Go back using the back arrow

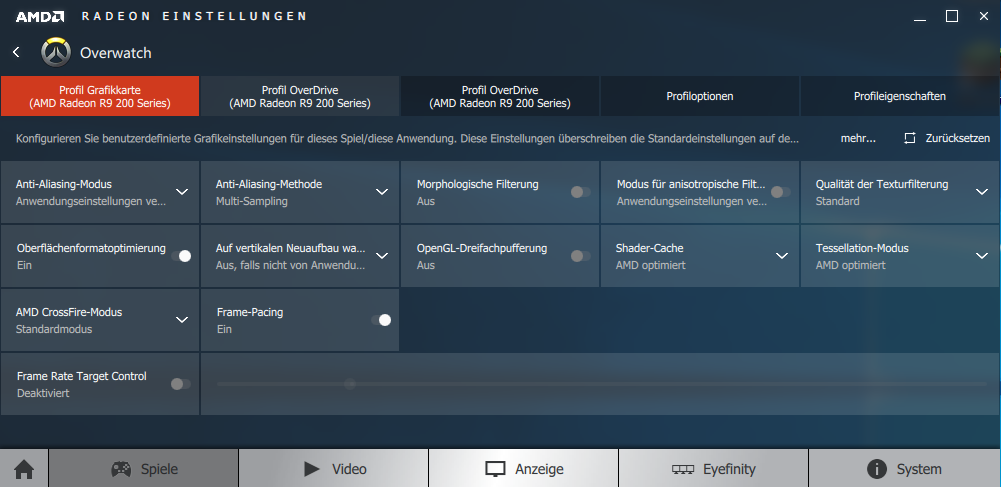(x=17, y=52)
